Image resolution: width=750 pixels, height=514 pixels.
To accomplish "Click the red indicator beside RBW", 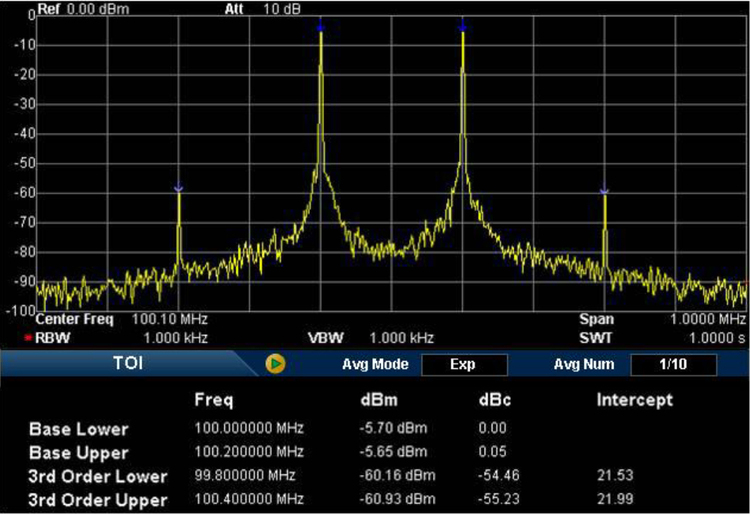I will tap(29, 338).
